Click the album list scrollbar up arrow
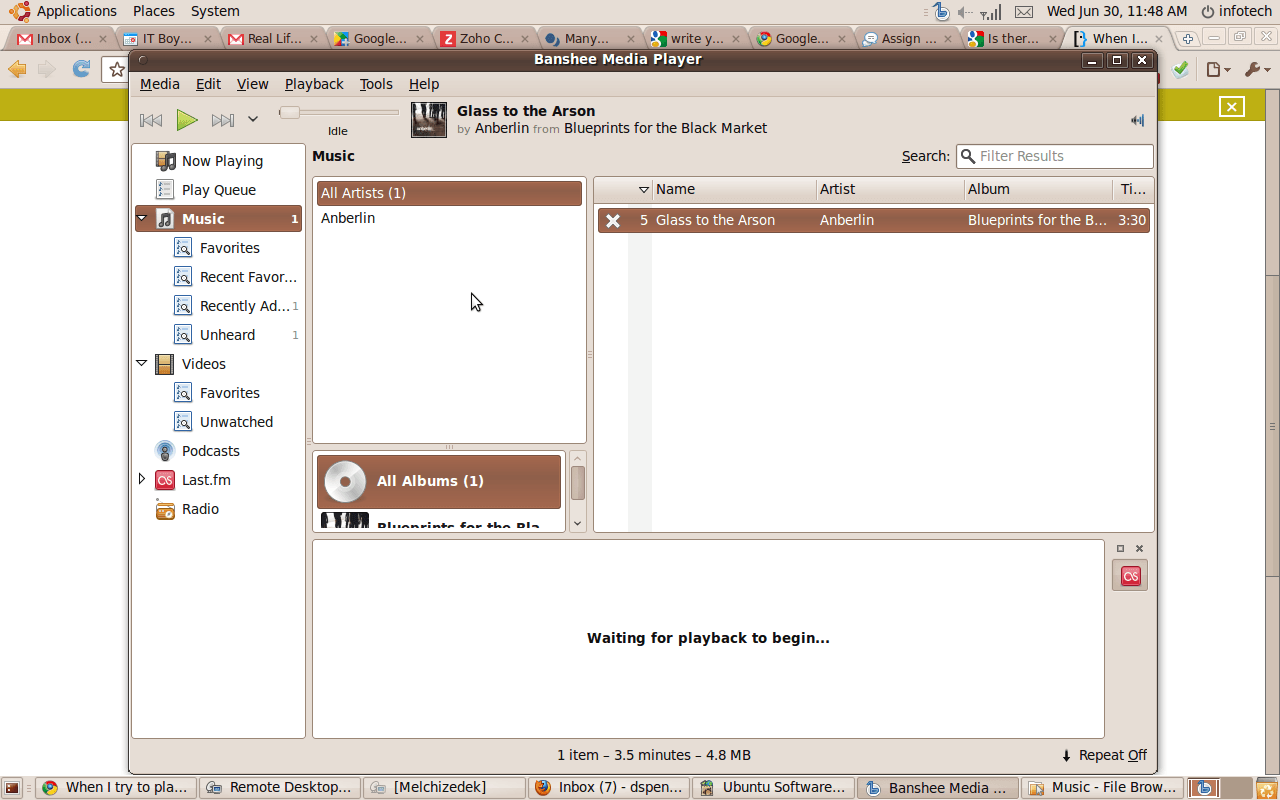 click(577, 460)
